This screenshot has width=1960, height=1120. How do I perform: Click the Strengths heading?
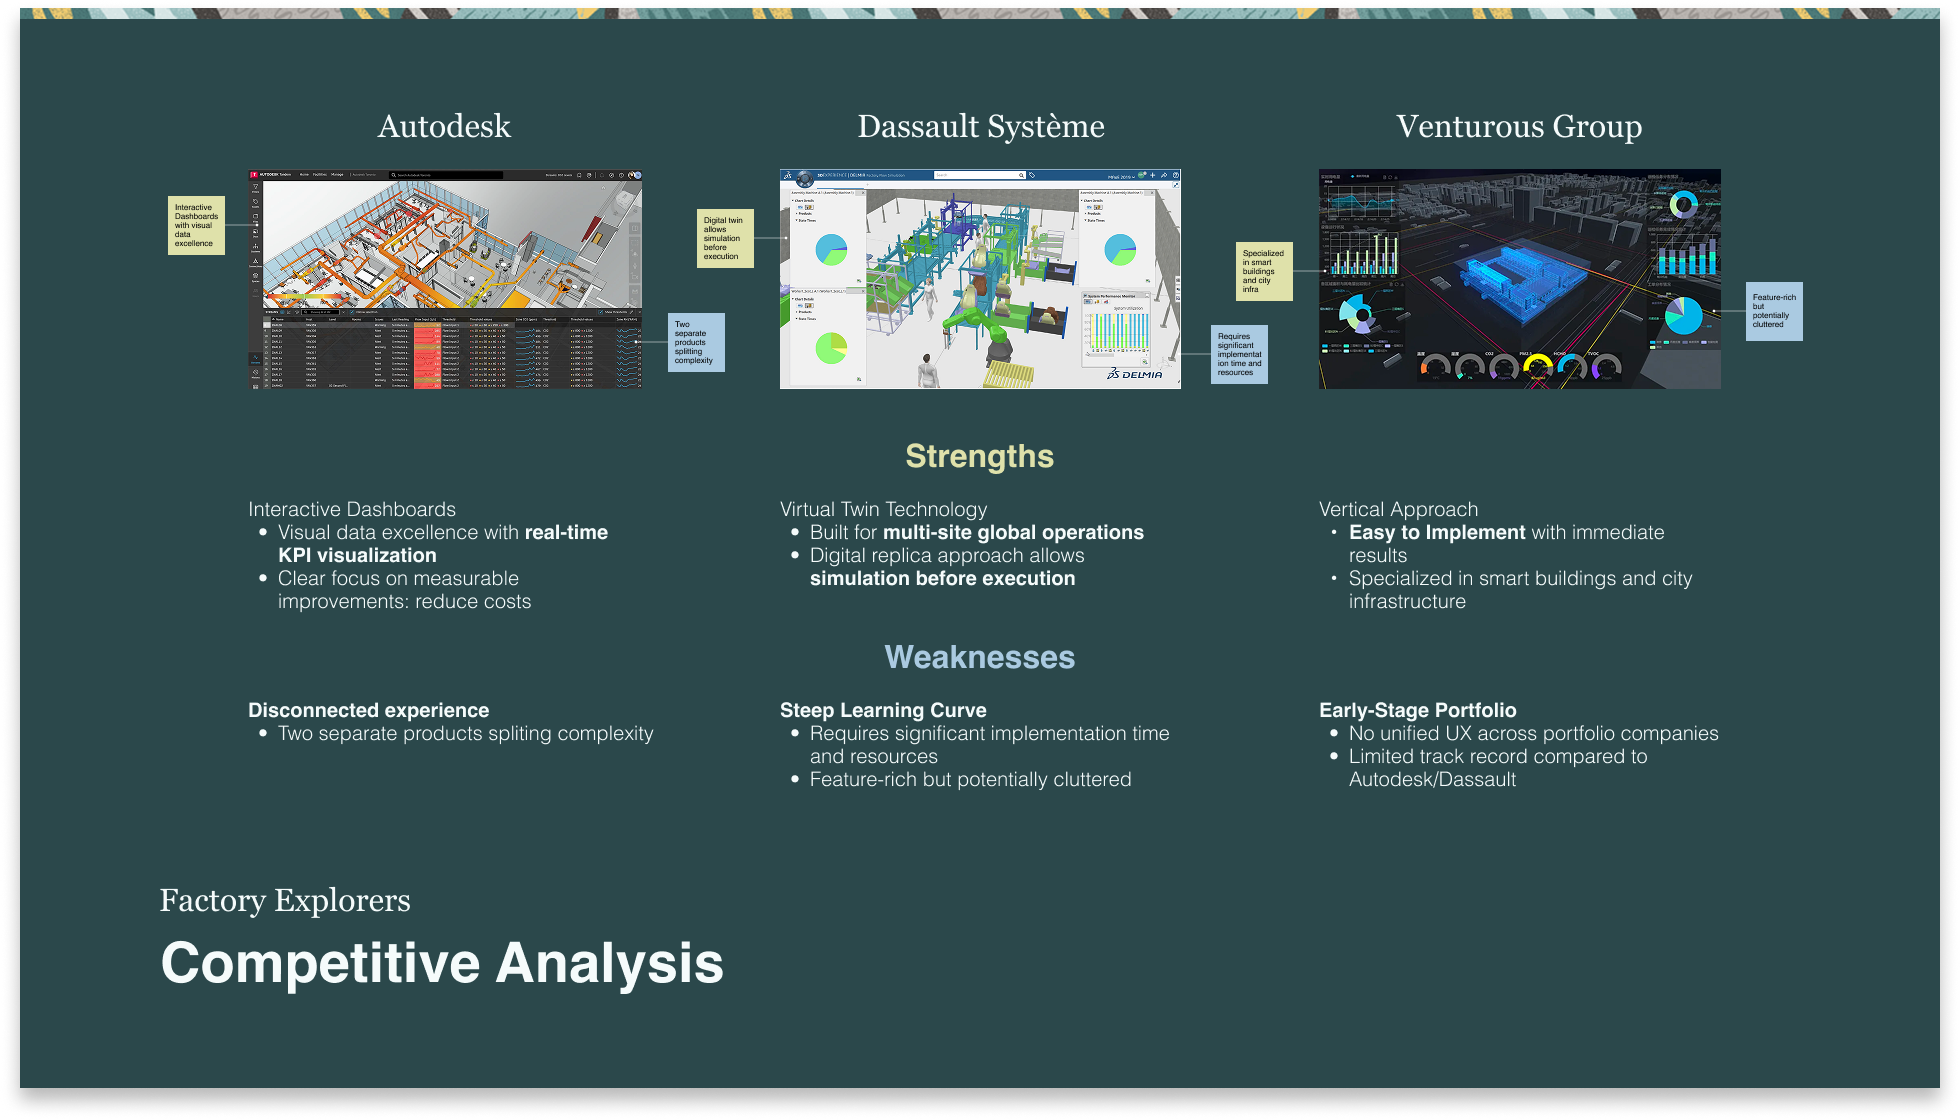[x=979, y=456]
